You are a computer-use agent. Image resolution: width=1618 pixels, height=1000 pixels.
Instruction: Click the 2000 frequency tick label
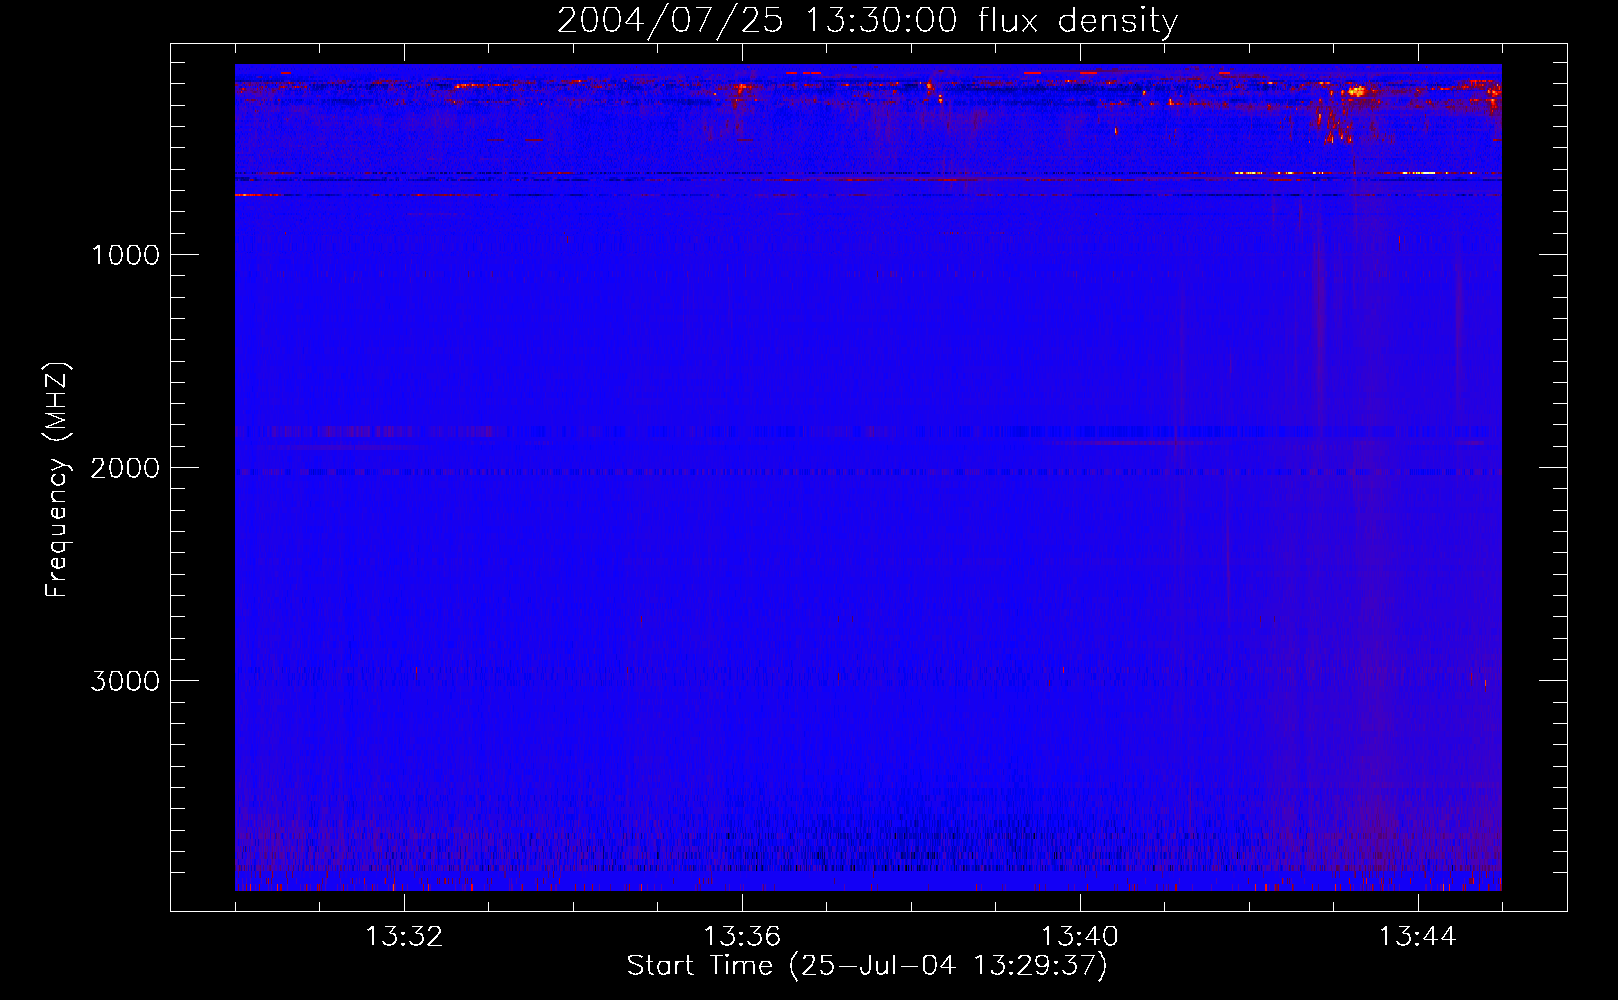[x=125, y=468]
